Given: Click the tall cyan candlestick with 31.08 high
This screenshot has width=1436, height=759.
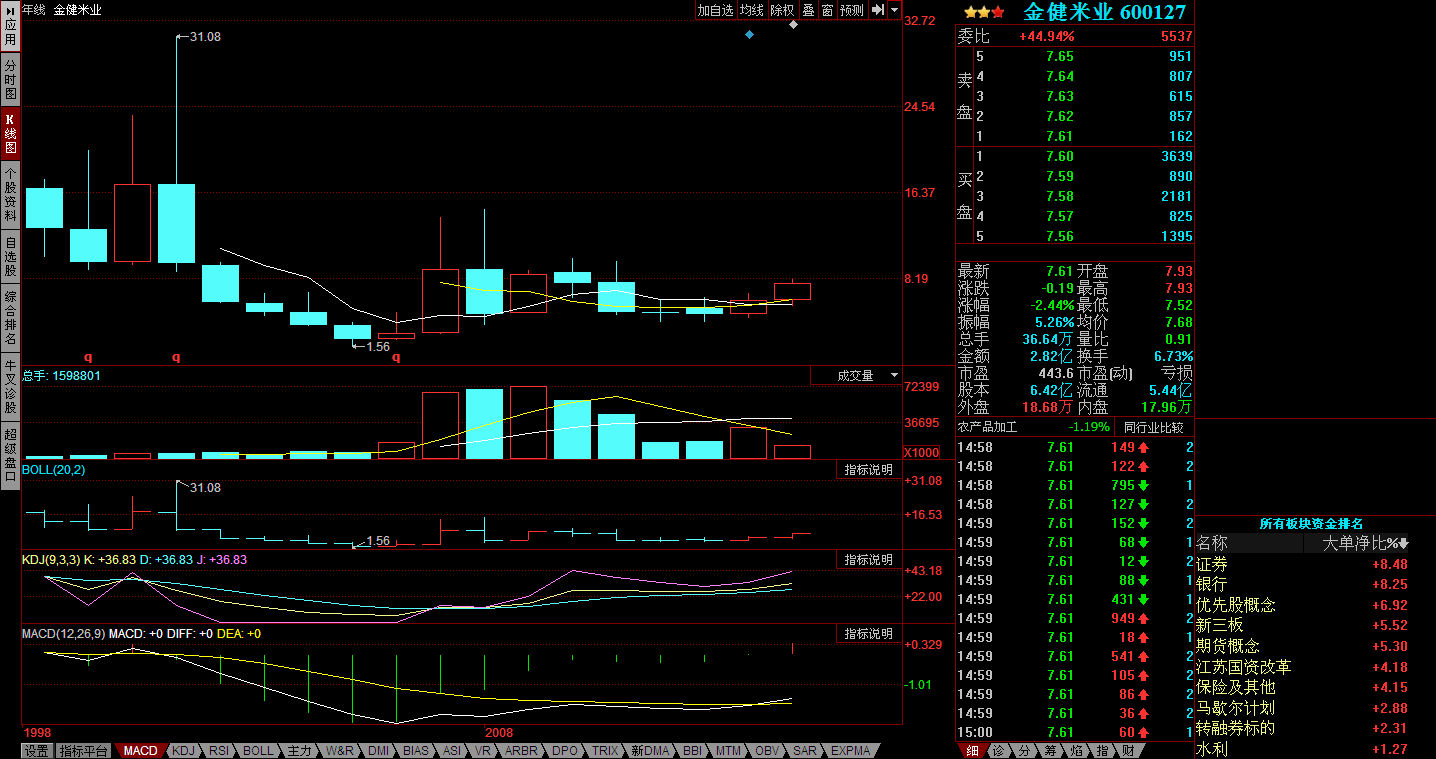Looking at the screenshot, I should (x=176, y=223).
